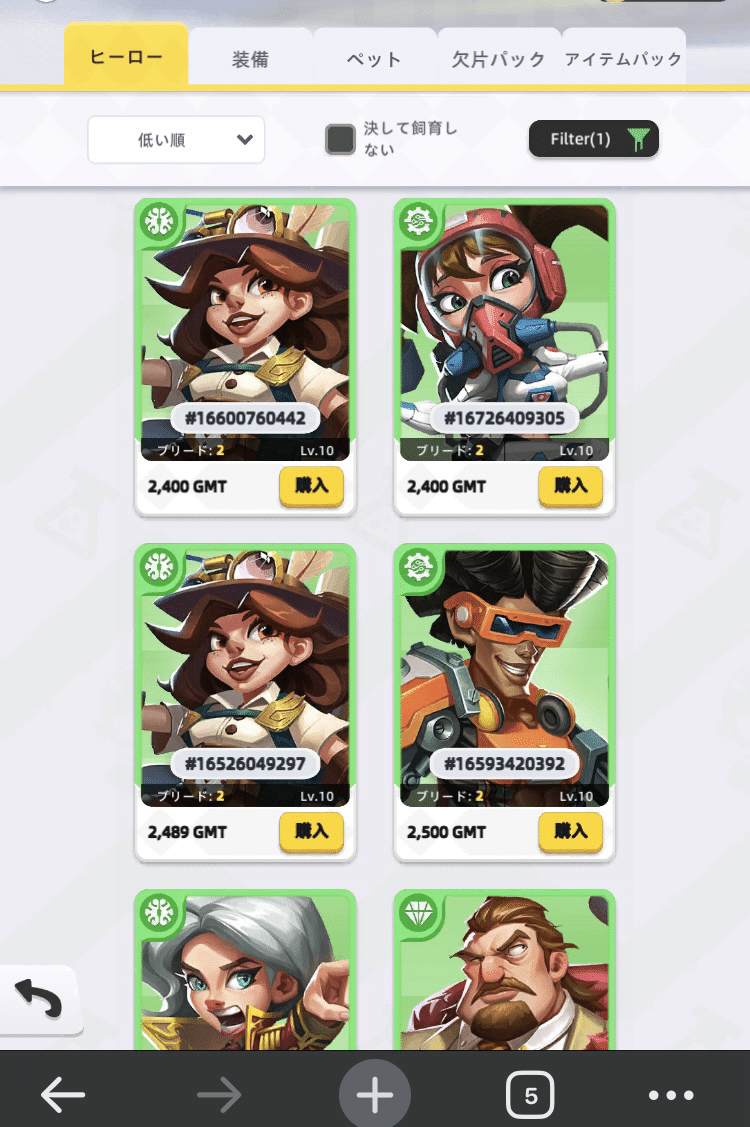The width and height of the screenshot is (750, 1127).
Task: Click diamond class icon on bearded hero
Action: pyautogui.click(x=419, y=913)
